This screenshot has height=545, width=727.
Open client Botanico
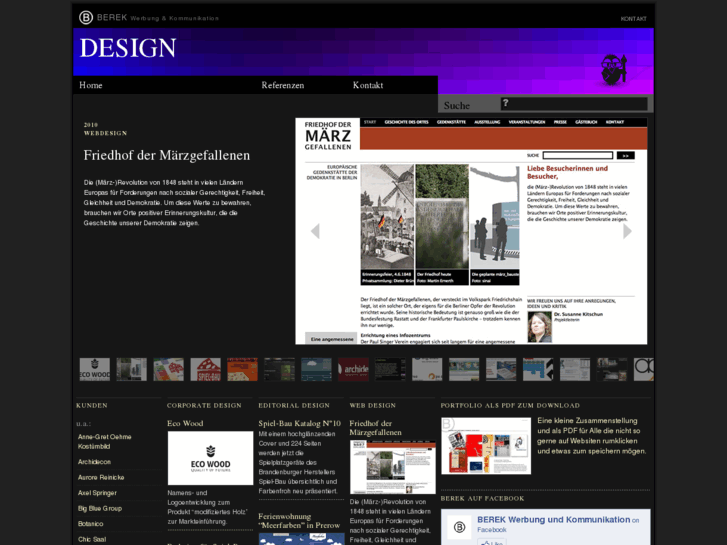pos(90,524)
